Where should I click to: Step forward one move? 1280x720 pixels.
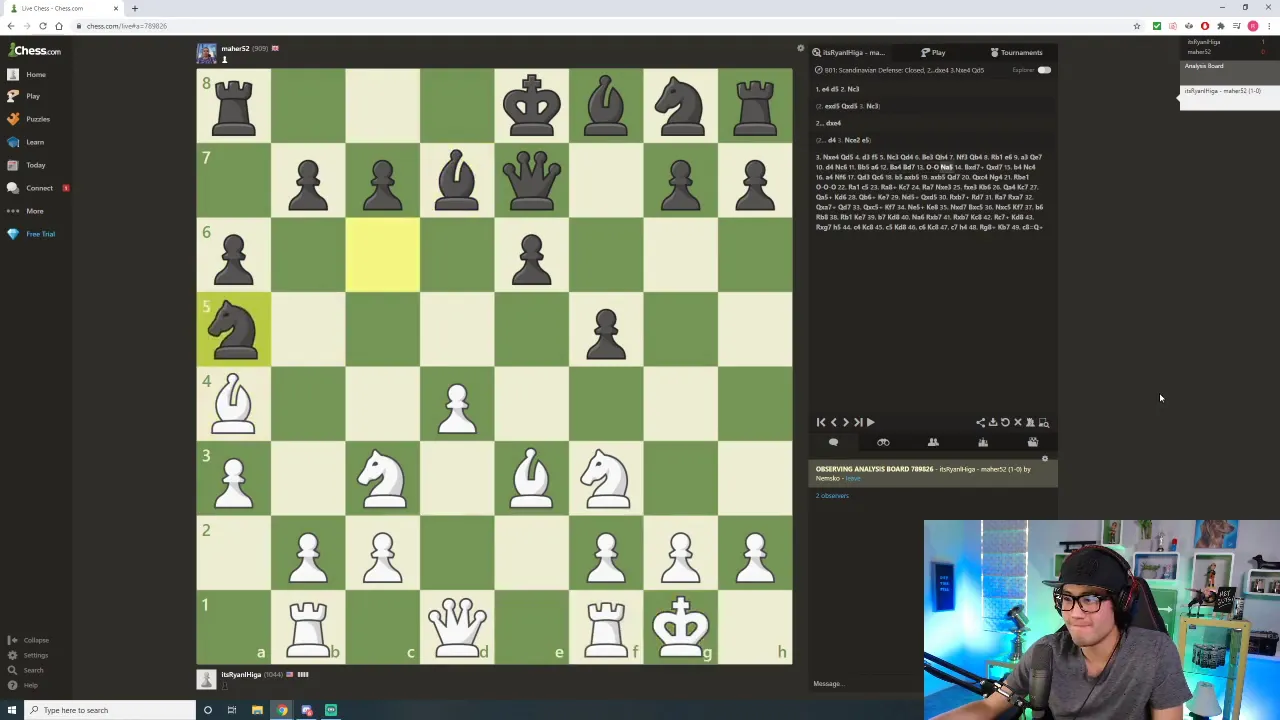point(845,423)
